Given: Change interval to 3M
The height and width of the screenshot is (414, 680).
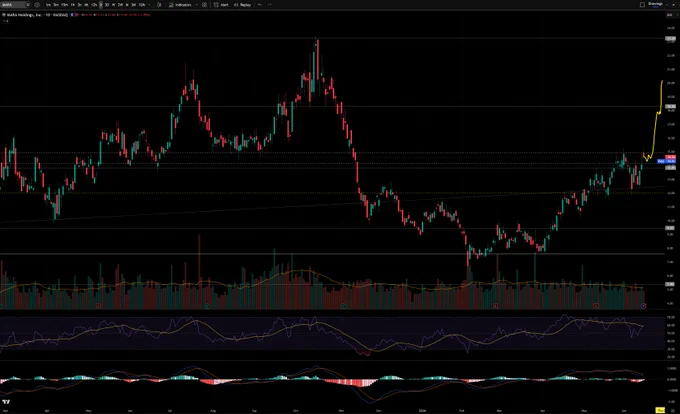Looking at the screenshot, I should pos(134,5).
